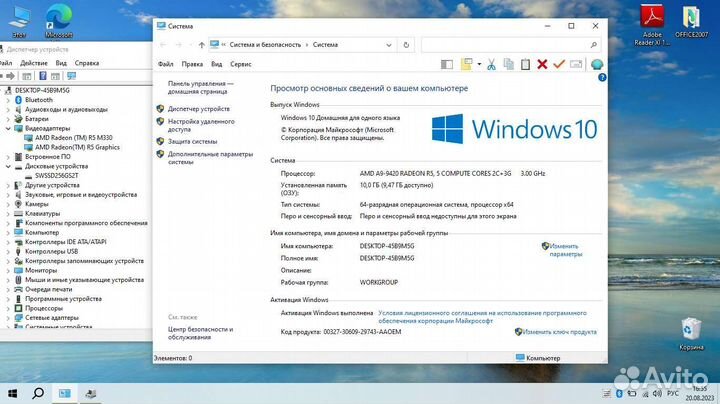Click the teal shell icon in toolbar
The image size is (720, 404).
[x=597, y=64]
